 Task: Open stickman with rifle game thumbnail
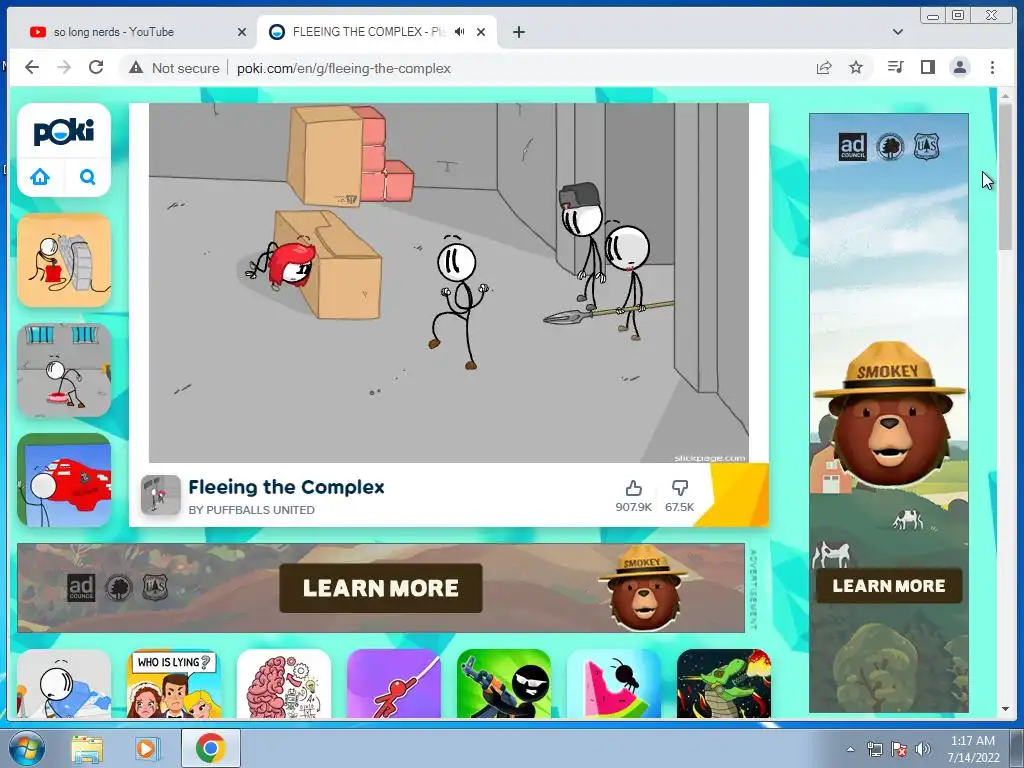504,683
